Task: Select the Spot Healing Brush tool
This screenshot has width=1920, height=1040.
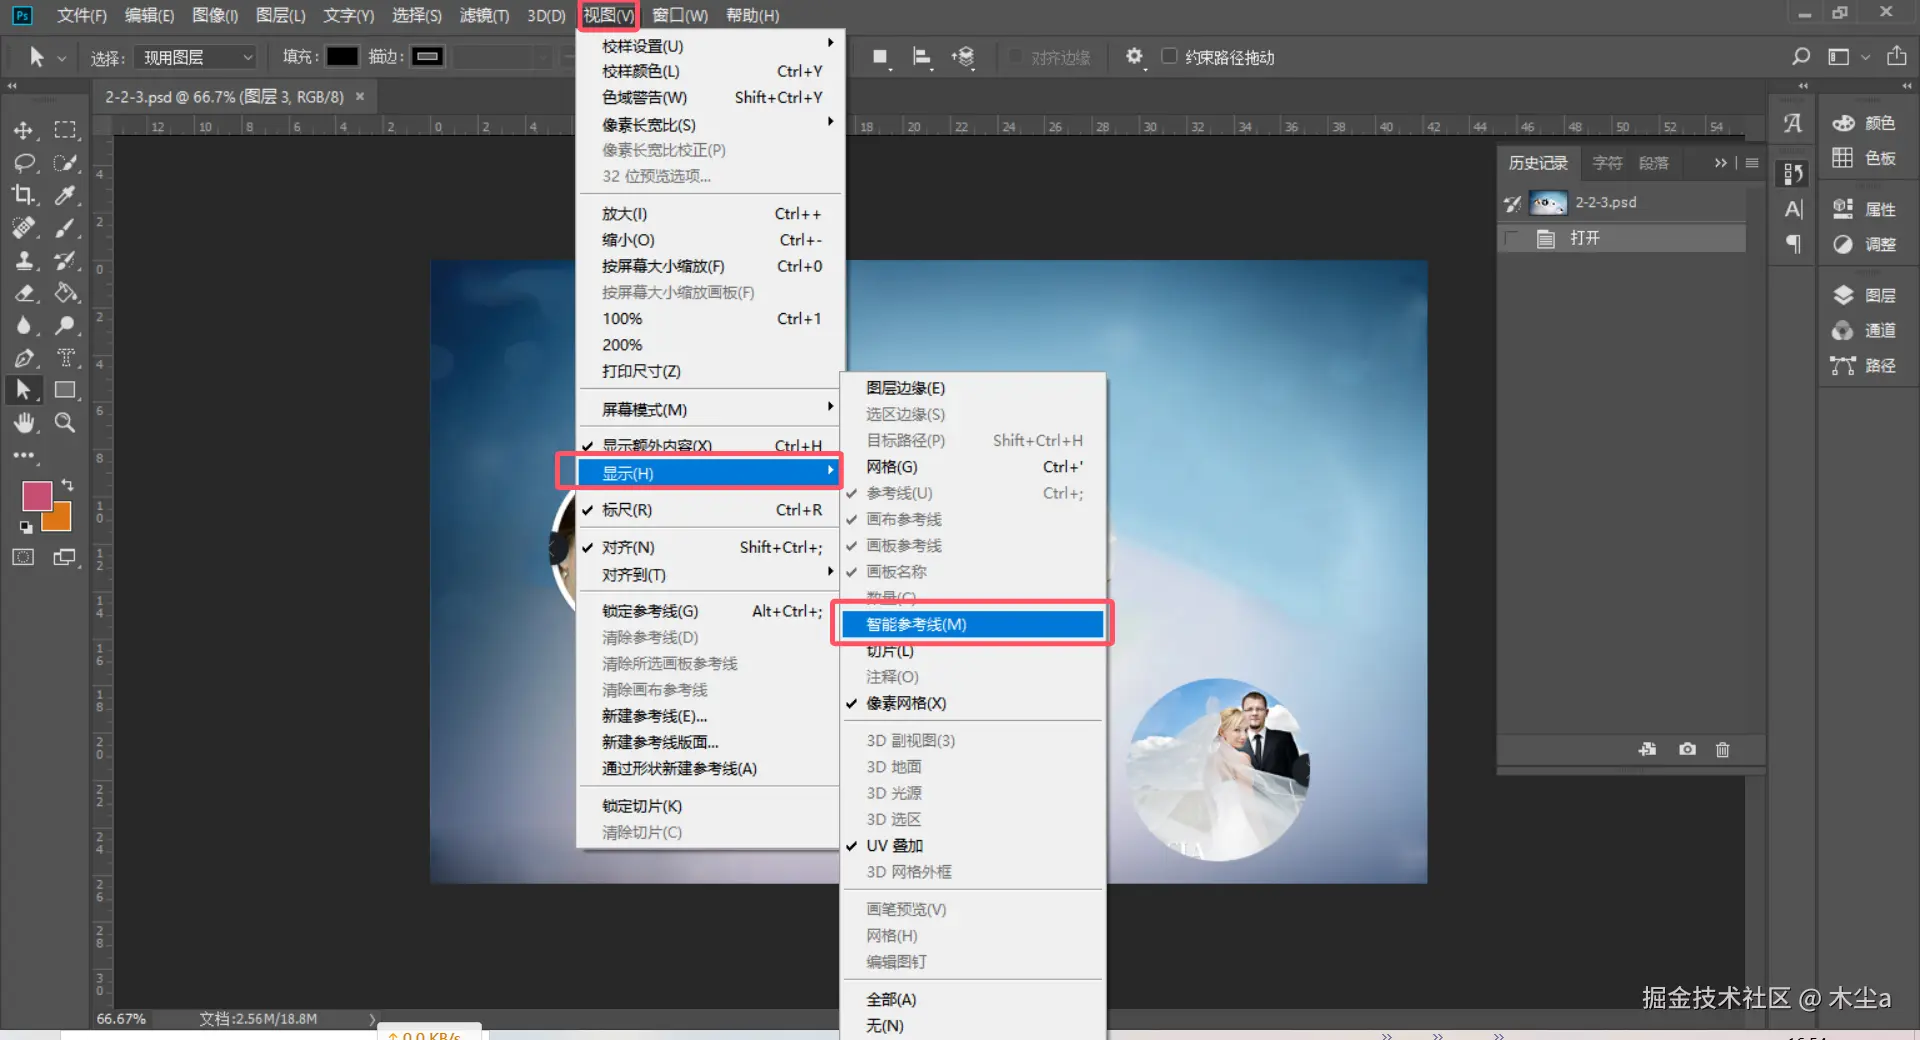Action: [23, 228]
